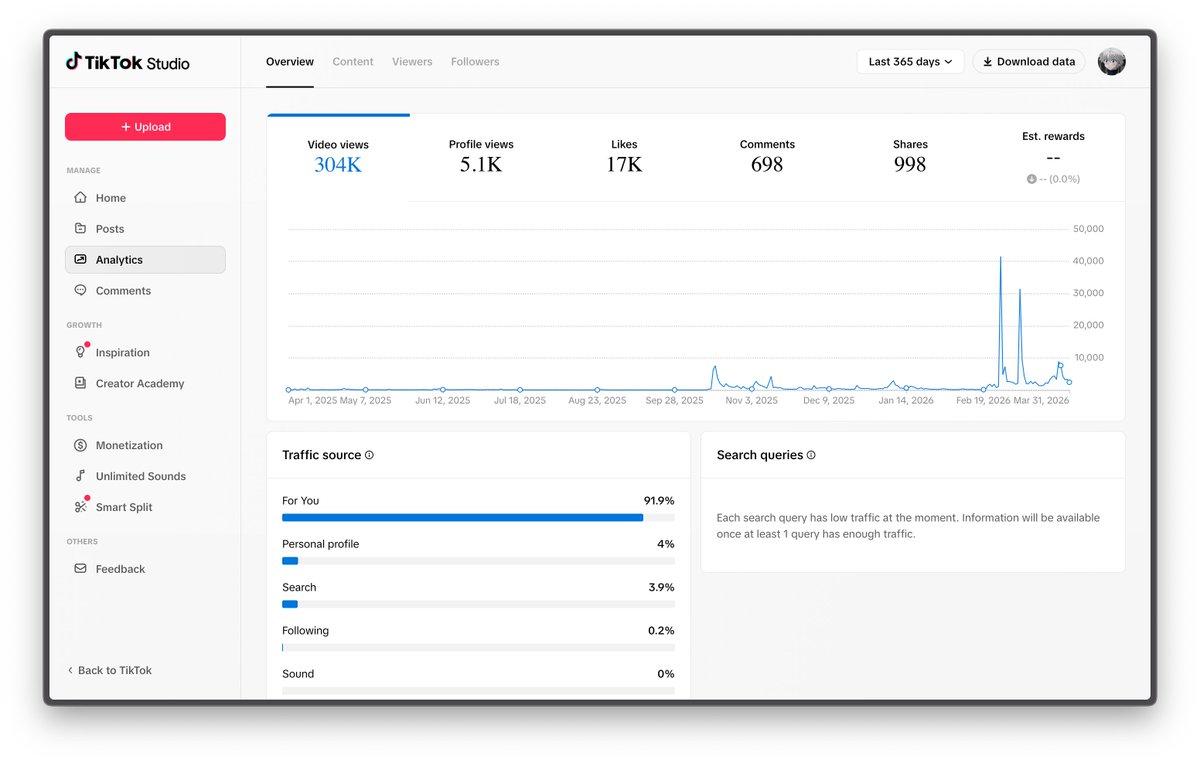Screen dimensions: 1200x763
Task: Click the Following 0.2% value
Action: click(661, 631)
